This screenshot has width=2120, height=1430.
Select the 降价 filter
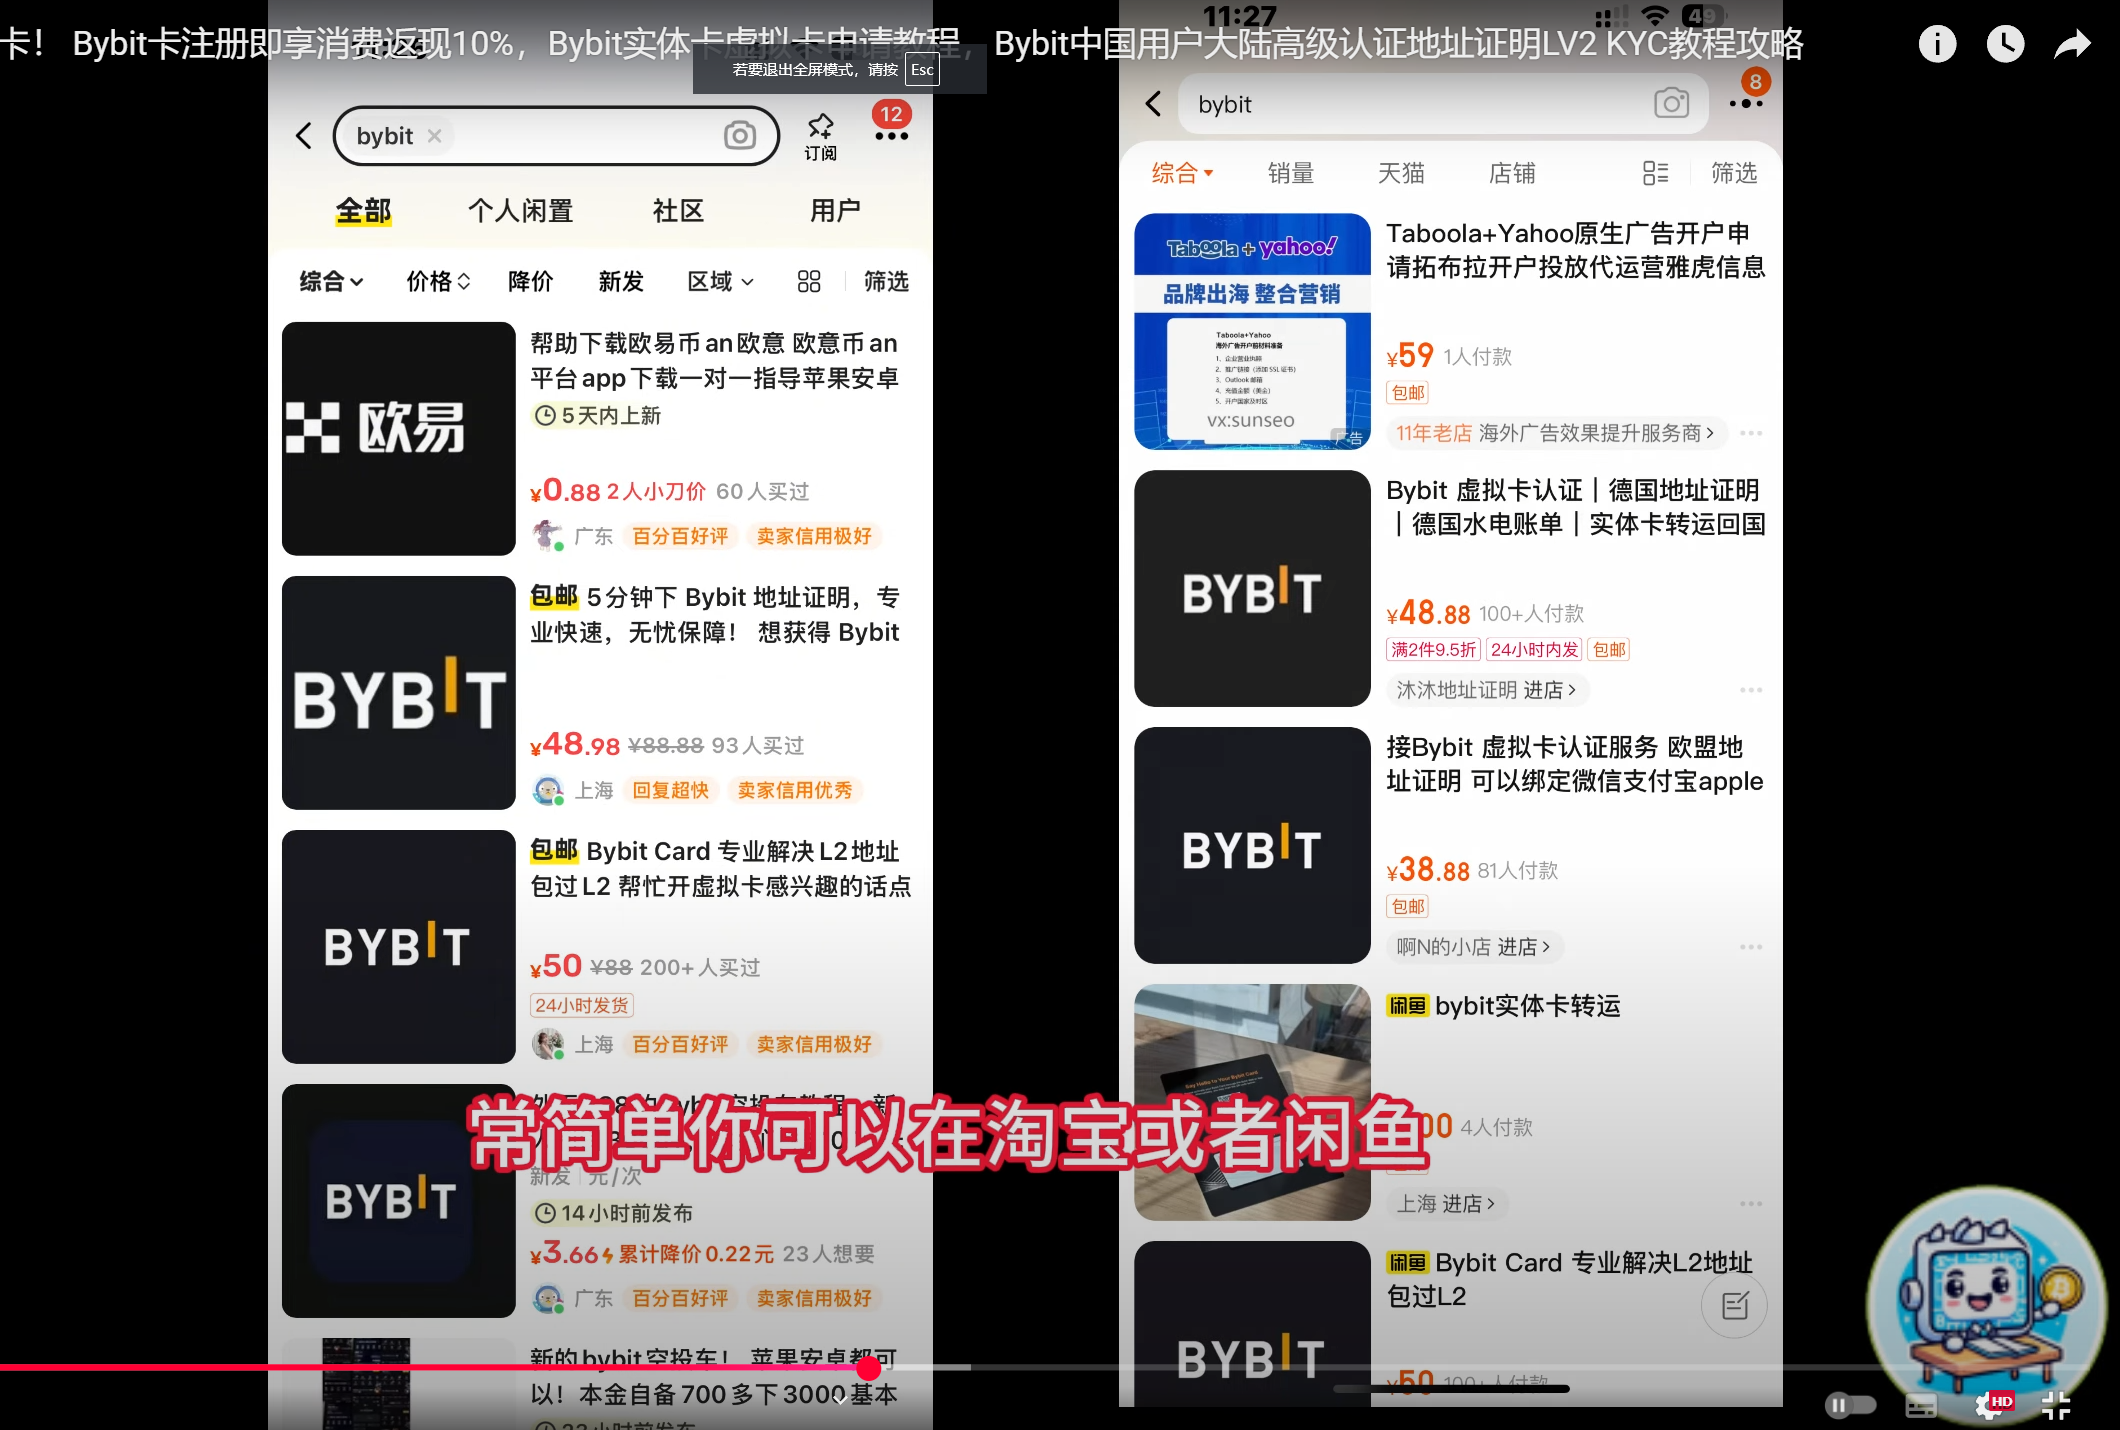(531, 282)
